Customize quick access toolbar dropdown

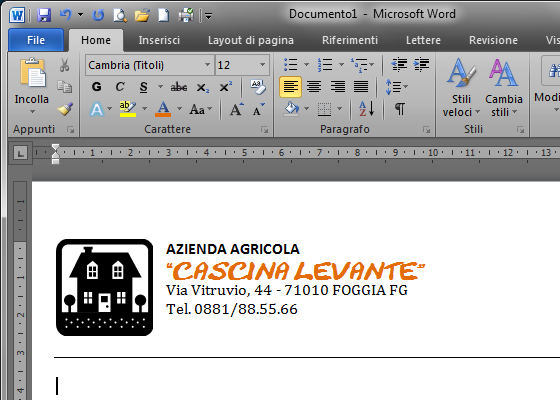[x=209, y=16]
